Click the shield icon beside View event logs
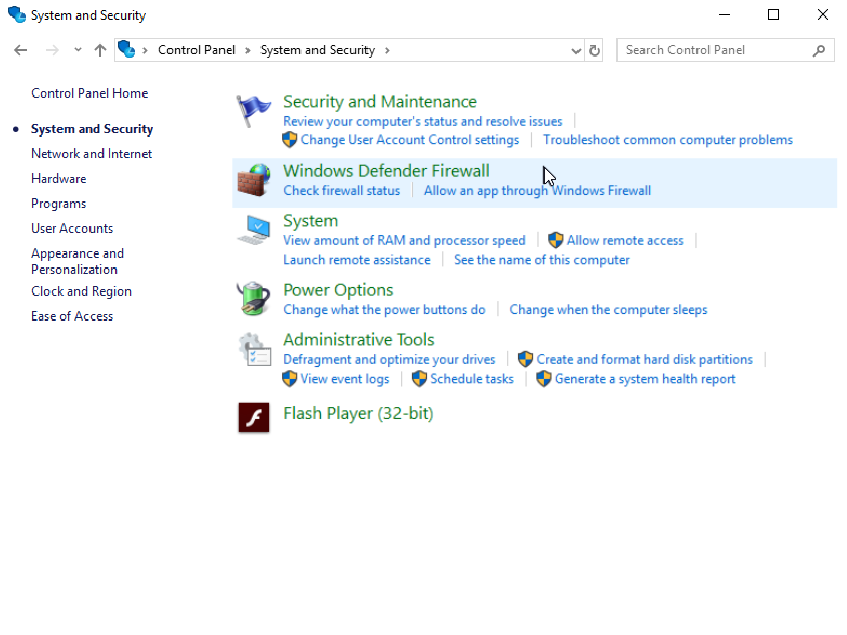This screenshot has height=635, width=847. pyautogui.click(x=290, y=379)
